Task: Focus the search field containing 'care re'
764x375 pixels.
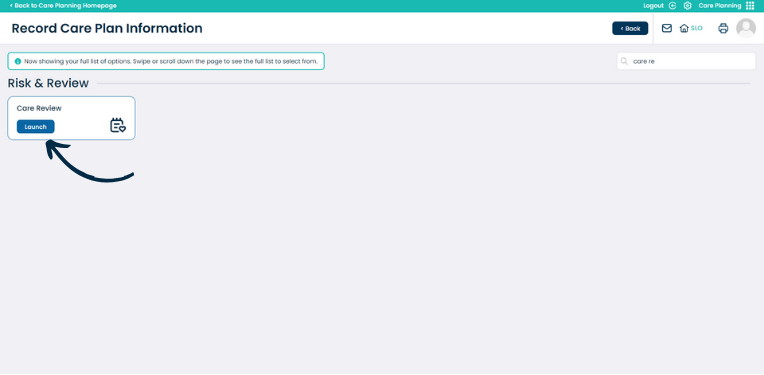Action: coord(686,61)
